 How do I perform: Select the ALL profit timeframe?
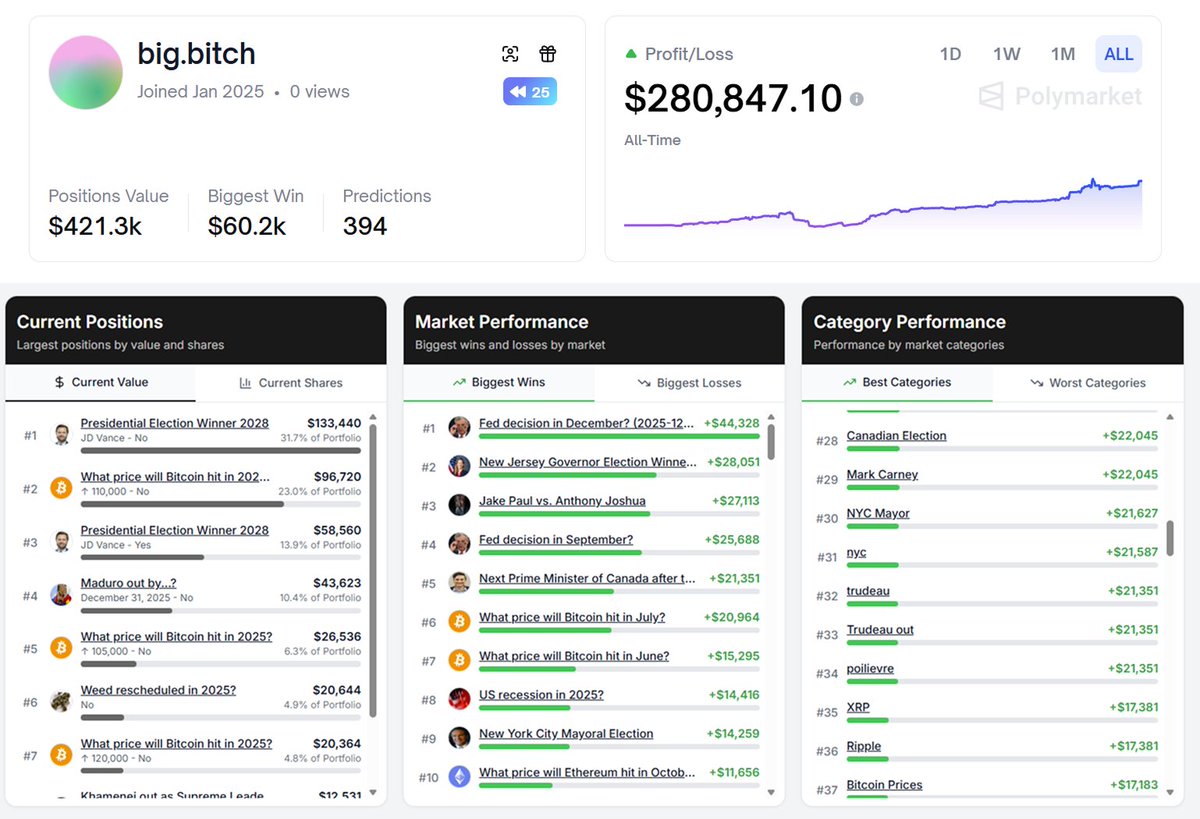point(1118,54)
